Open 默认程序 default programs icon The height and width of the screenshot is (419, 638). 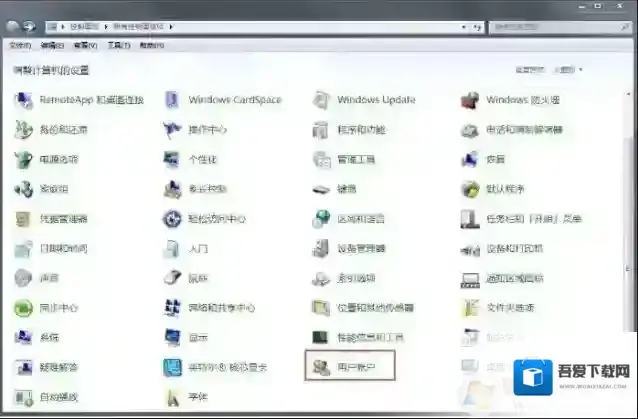(470, 189)
